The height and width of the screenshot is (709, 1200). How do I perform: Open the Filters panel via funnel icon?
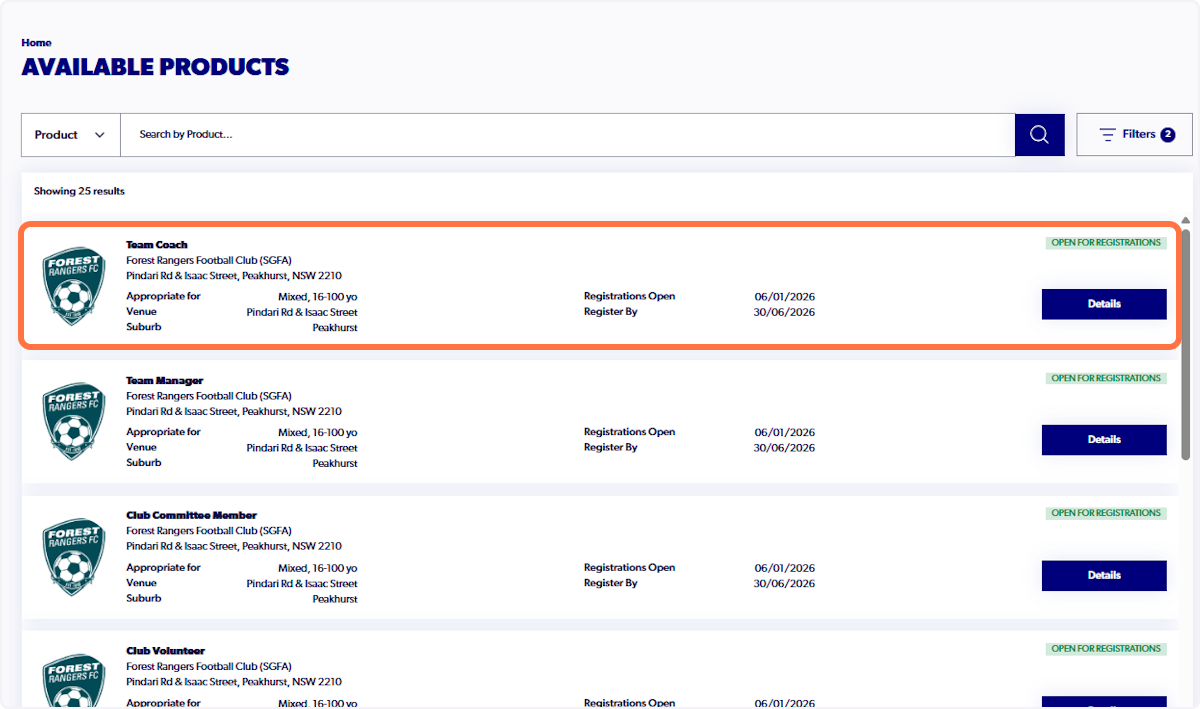(x=1107, y=134)
